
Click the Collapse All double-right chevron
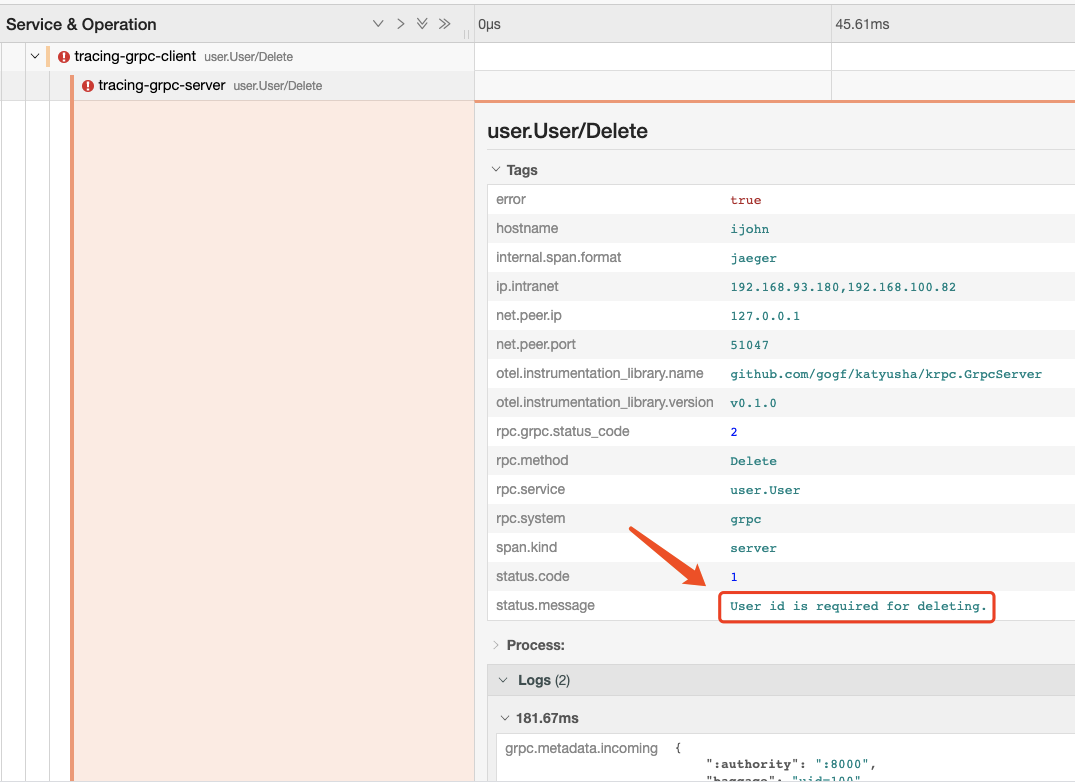(x=444, y=24)
